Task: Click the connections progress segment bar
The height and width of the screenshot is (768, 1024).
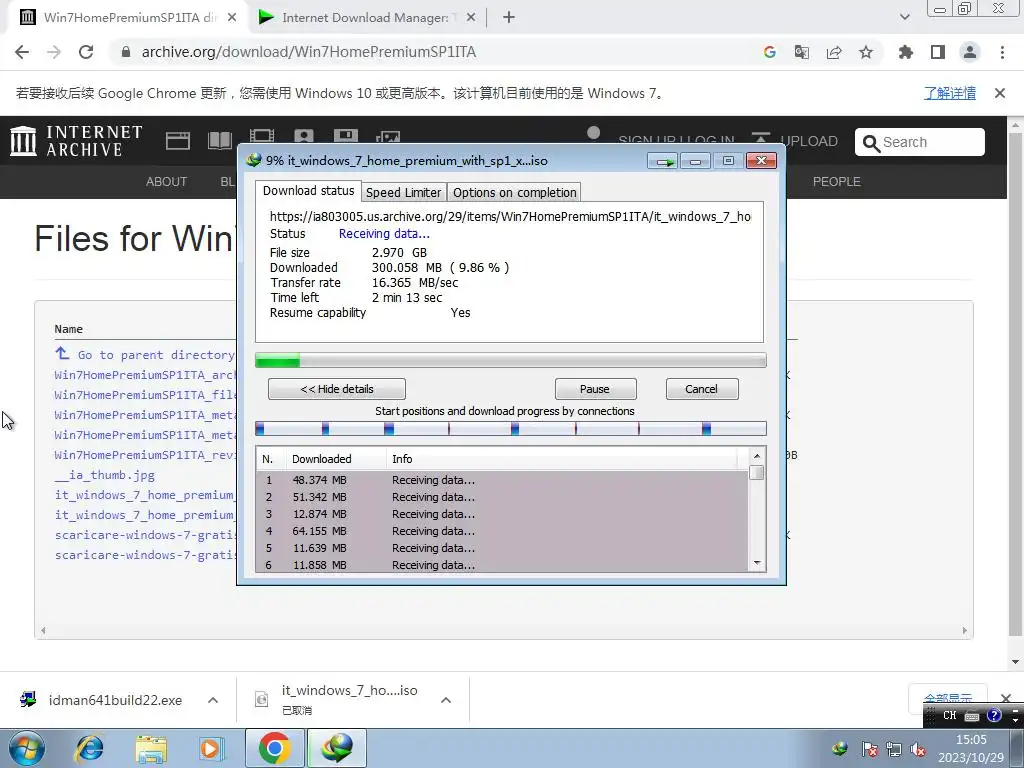Action: [x=511, y=429]
